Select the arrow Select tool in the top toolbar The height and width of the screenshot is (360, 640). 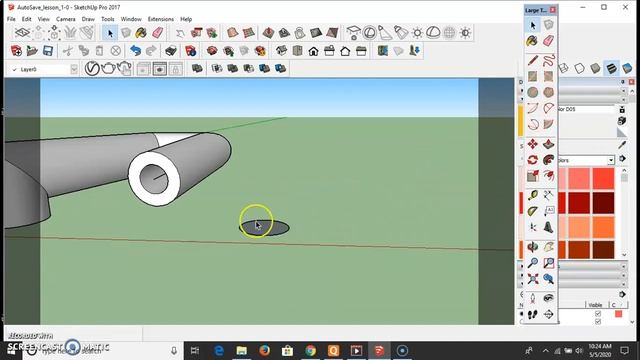click(x=110, y=33)
